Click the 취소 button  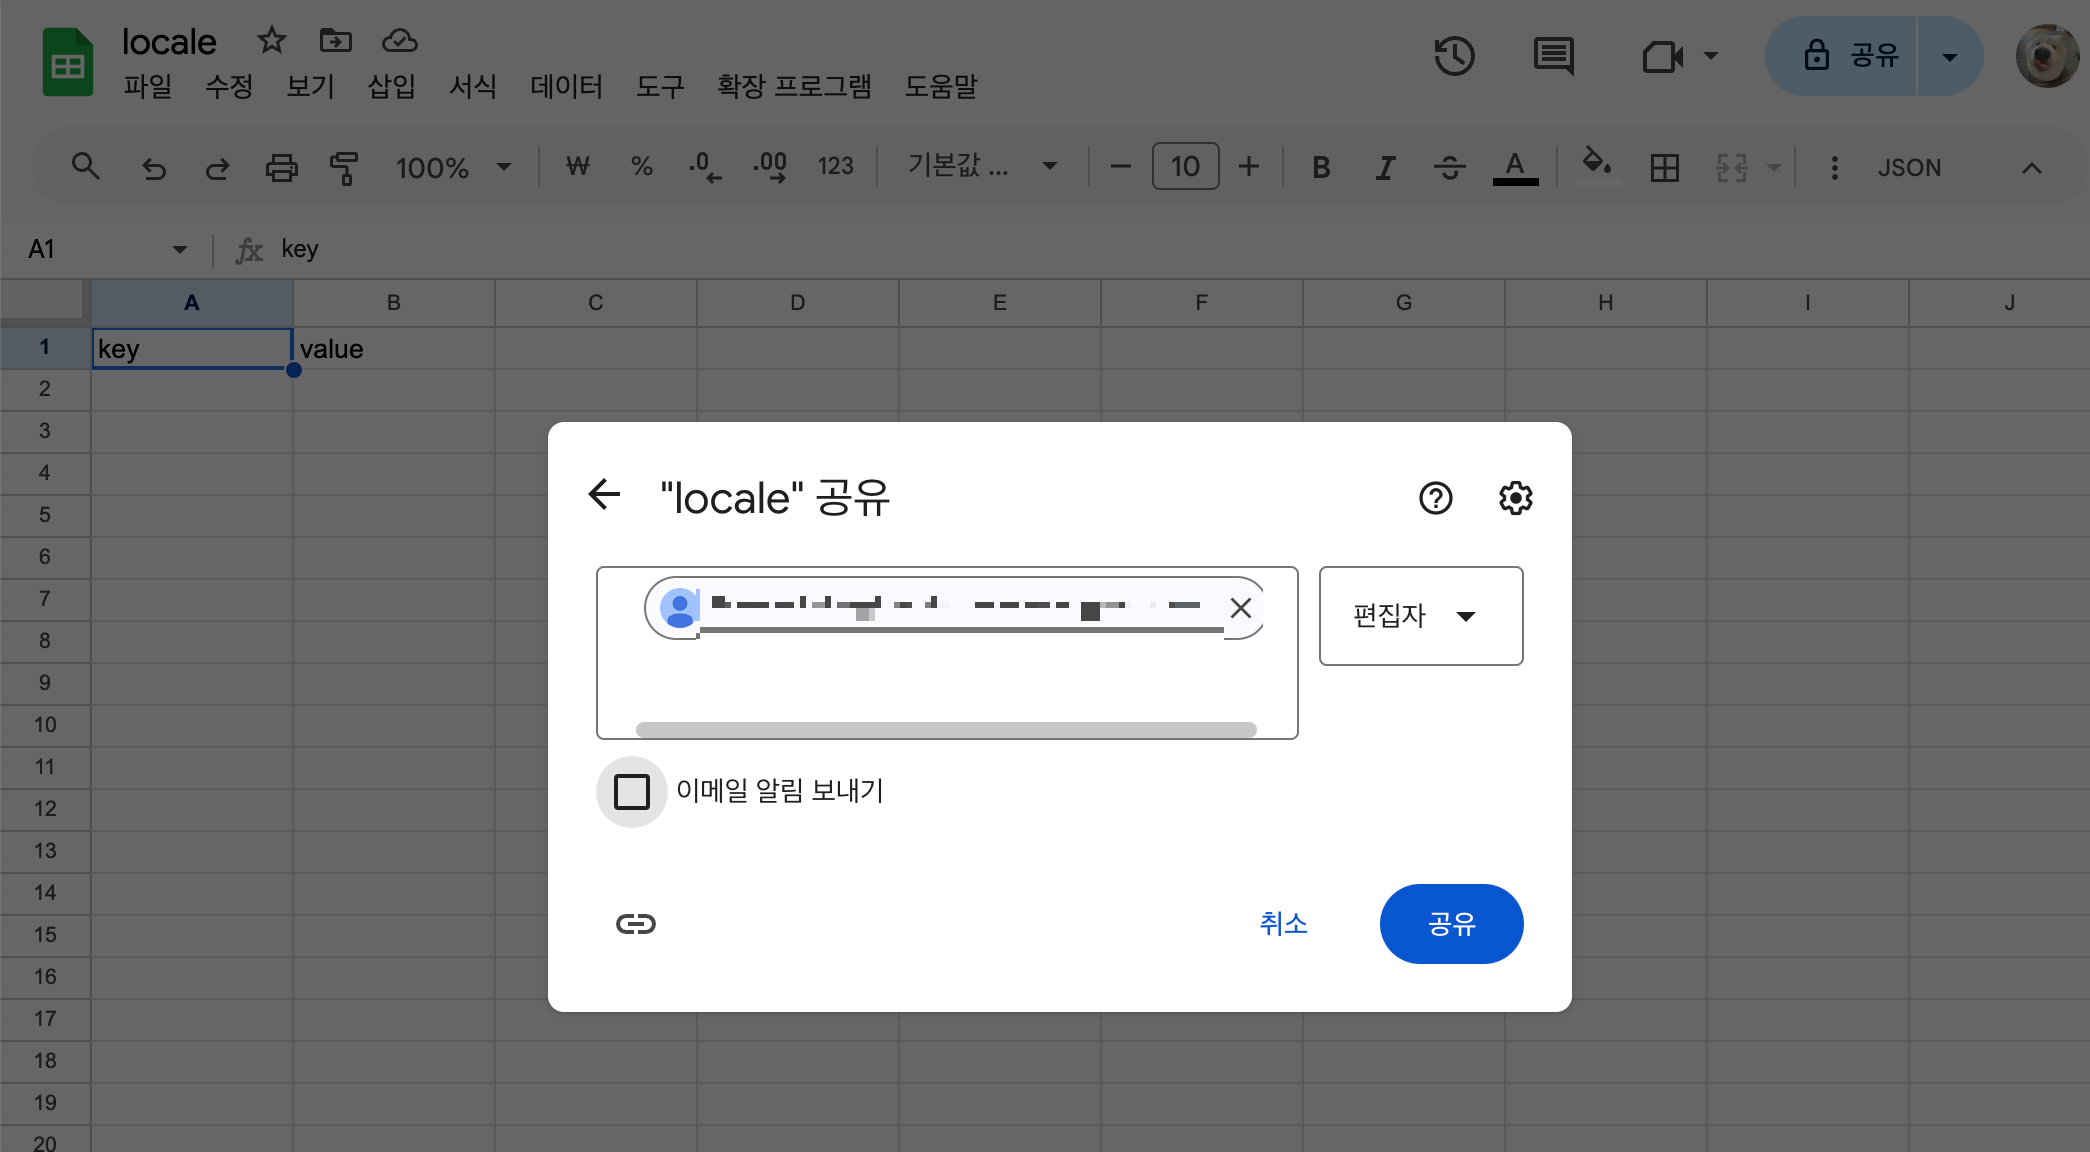point(1283,924)
